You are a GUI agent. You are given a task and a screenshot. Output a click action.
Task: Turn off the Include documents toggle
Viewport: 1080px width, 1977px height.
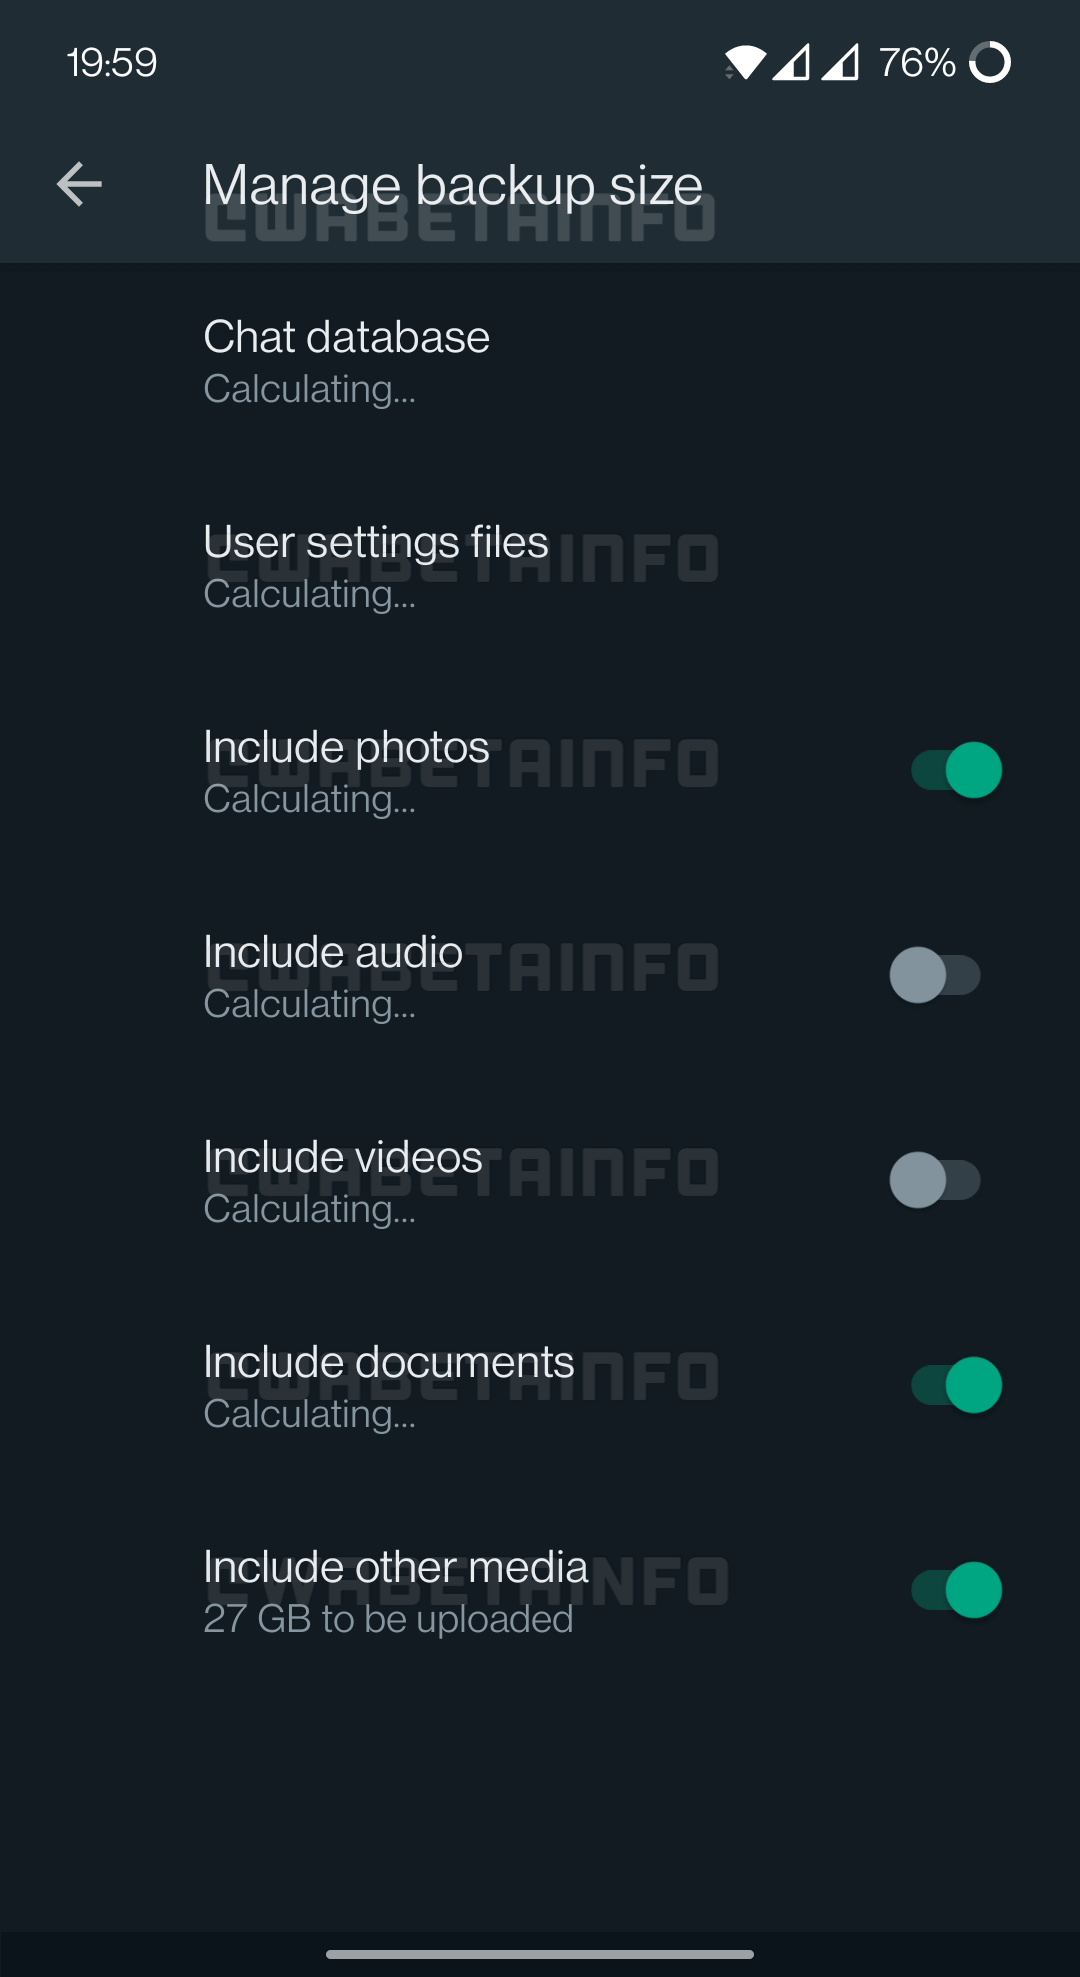click(x=956, y=1385)
